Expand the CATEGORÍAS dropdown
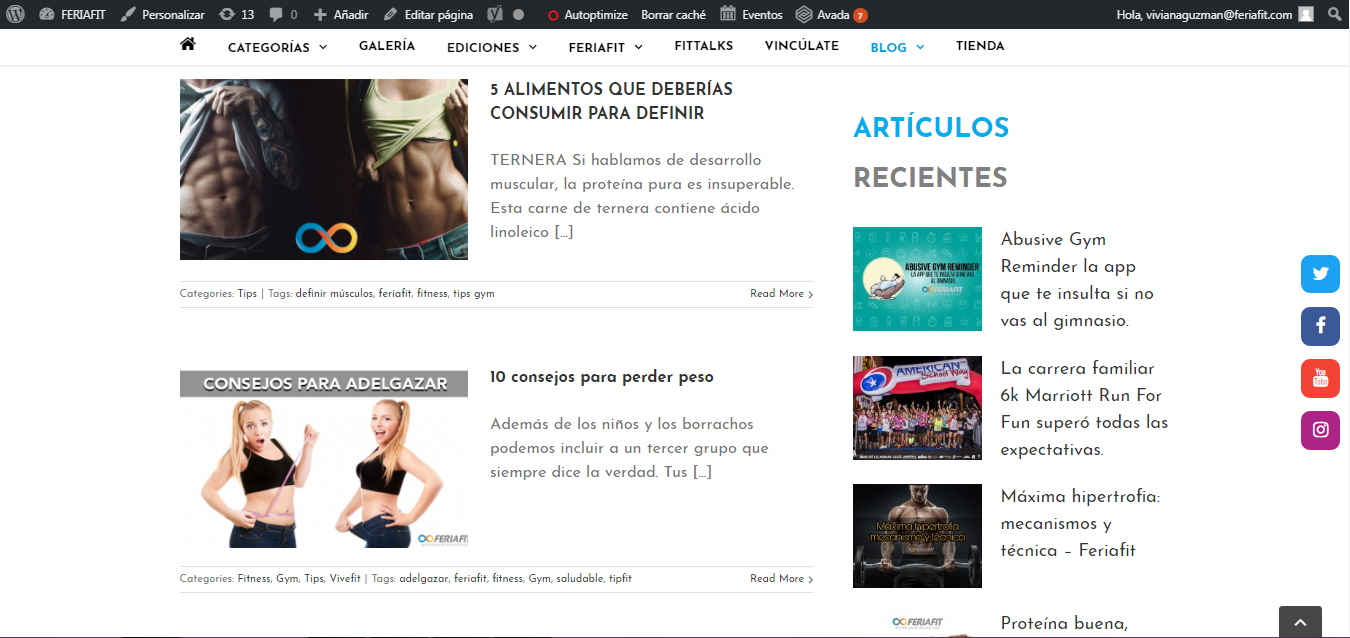The width and height of the screenshot is (1350, 638). coord(277,47)
